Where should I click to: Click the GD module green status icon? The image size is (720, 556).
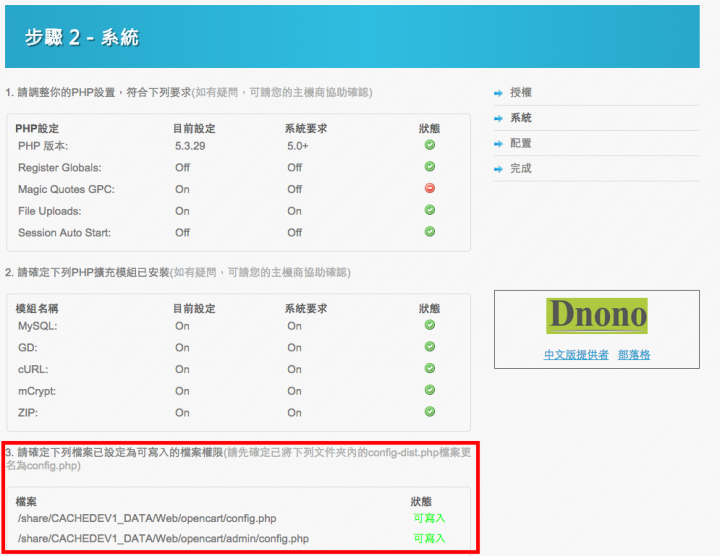pyautogui.click(x=429, y=347)
